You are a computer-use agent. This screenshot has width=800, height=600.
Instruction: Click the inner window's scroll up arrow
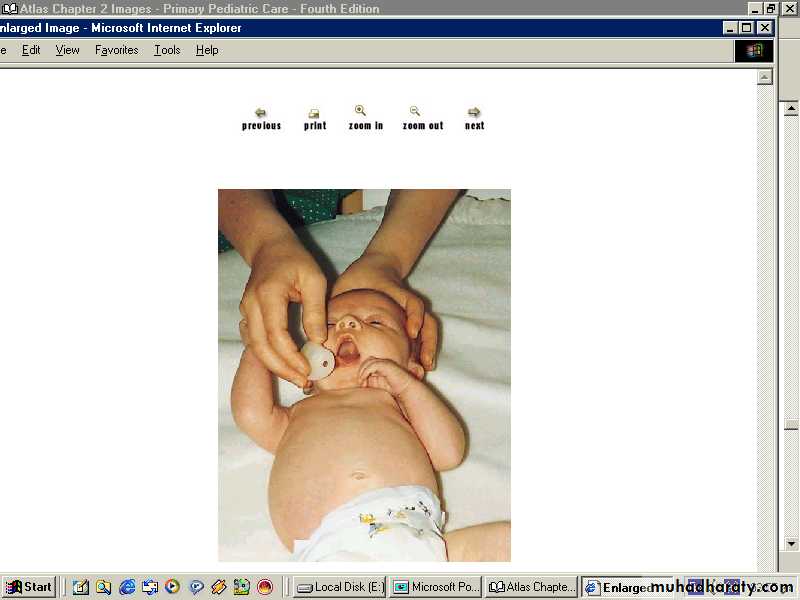click(x=764, y=77)
